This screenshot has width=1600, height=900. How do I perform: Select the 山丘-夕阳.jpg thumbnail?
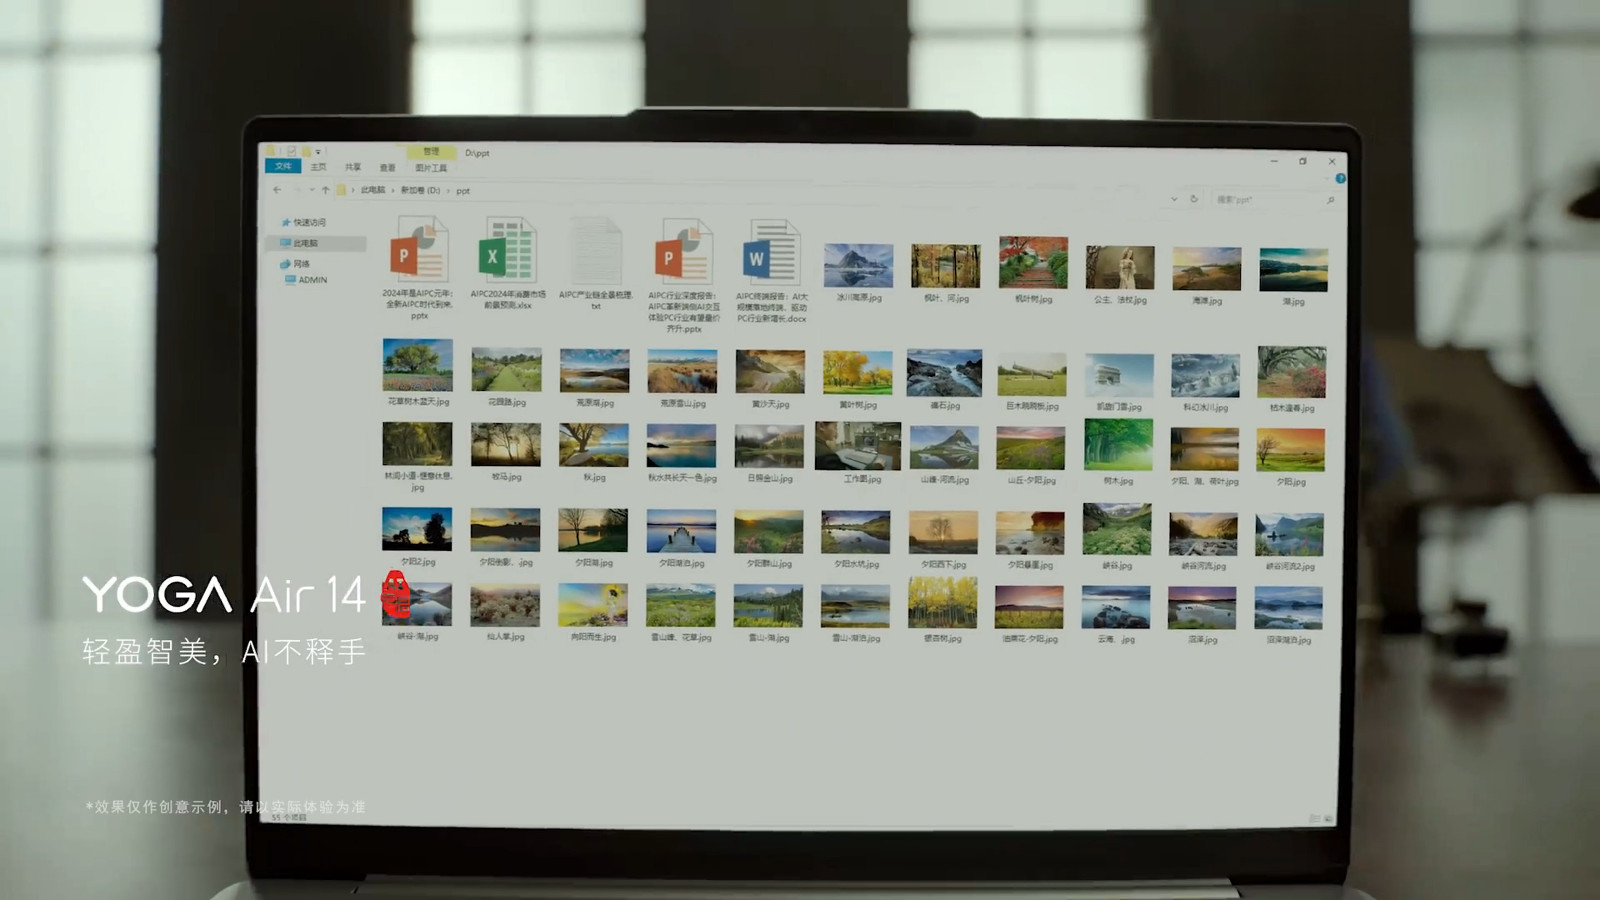tap(1031, 449)
